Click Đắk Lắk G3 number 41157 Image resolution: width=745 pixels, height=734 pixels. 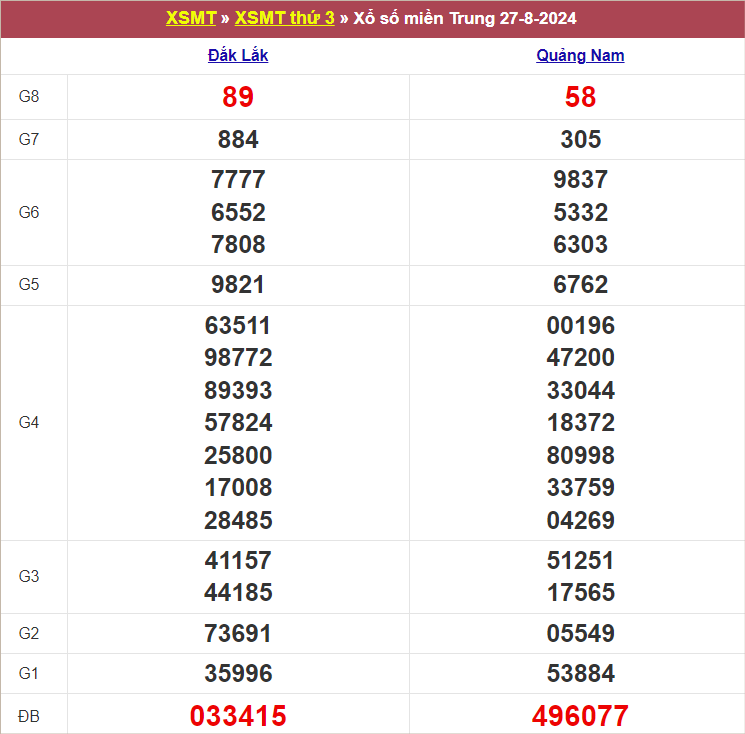[x=238, y=561]
